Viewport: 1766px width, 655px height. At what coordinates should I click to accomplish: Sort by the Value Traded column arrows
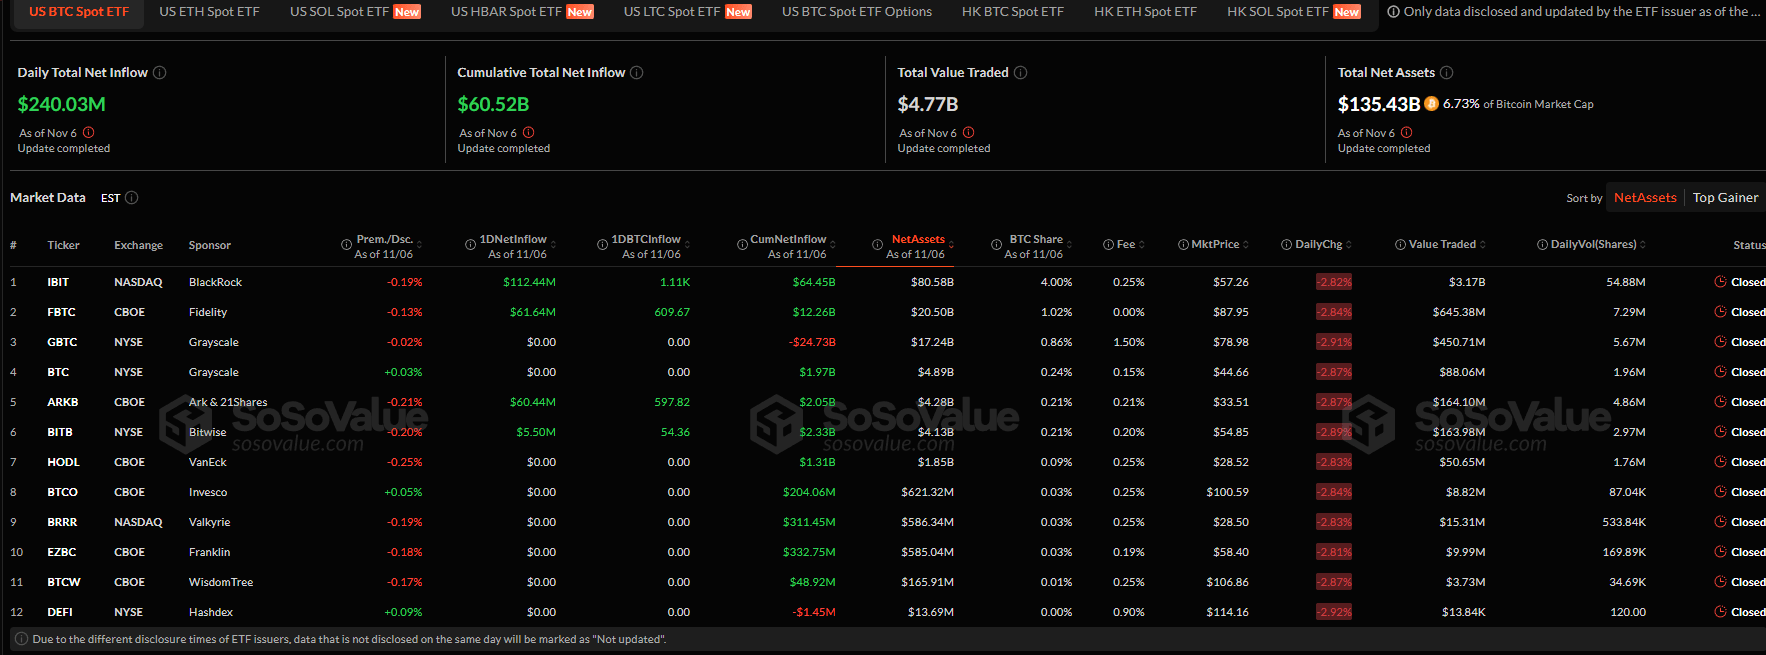pos(1483,245)
